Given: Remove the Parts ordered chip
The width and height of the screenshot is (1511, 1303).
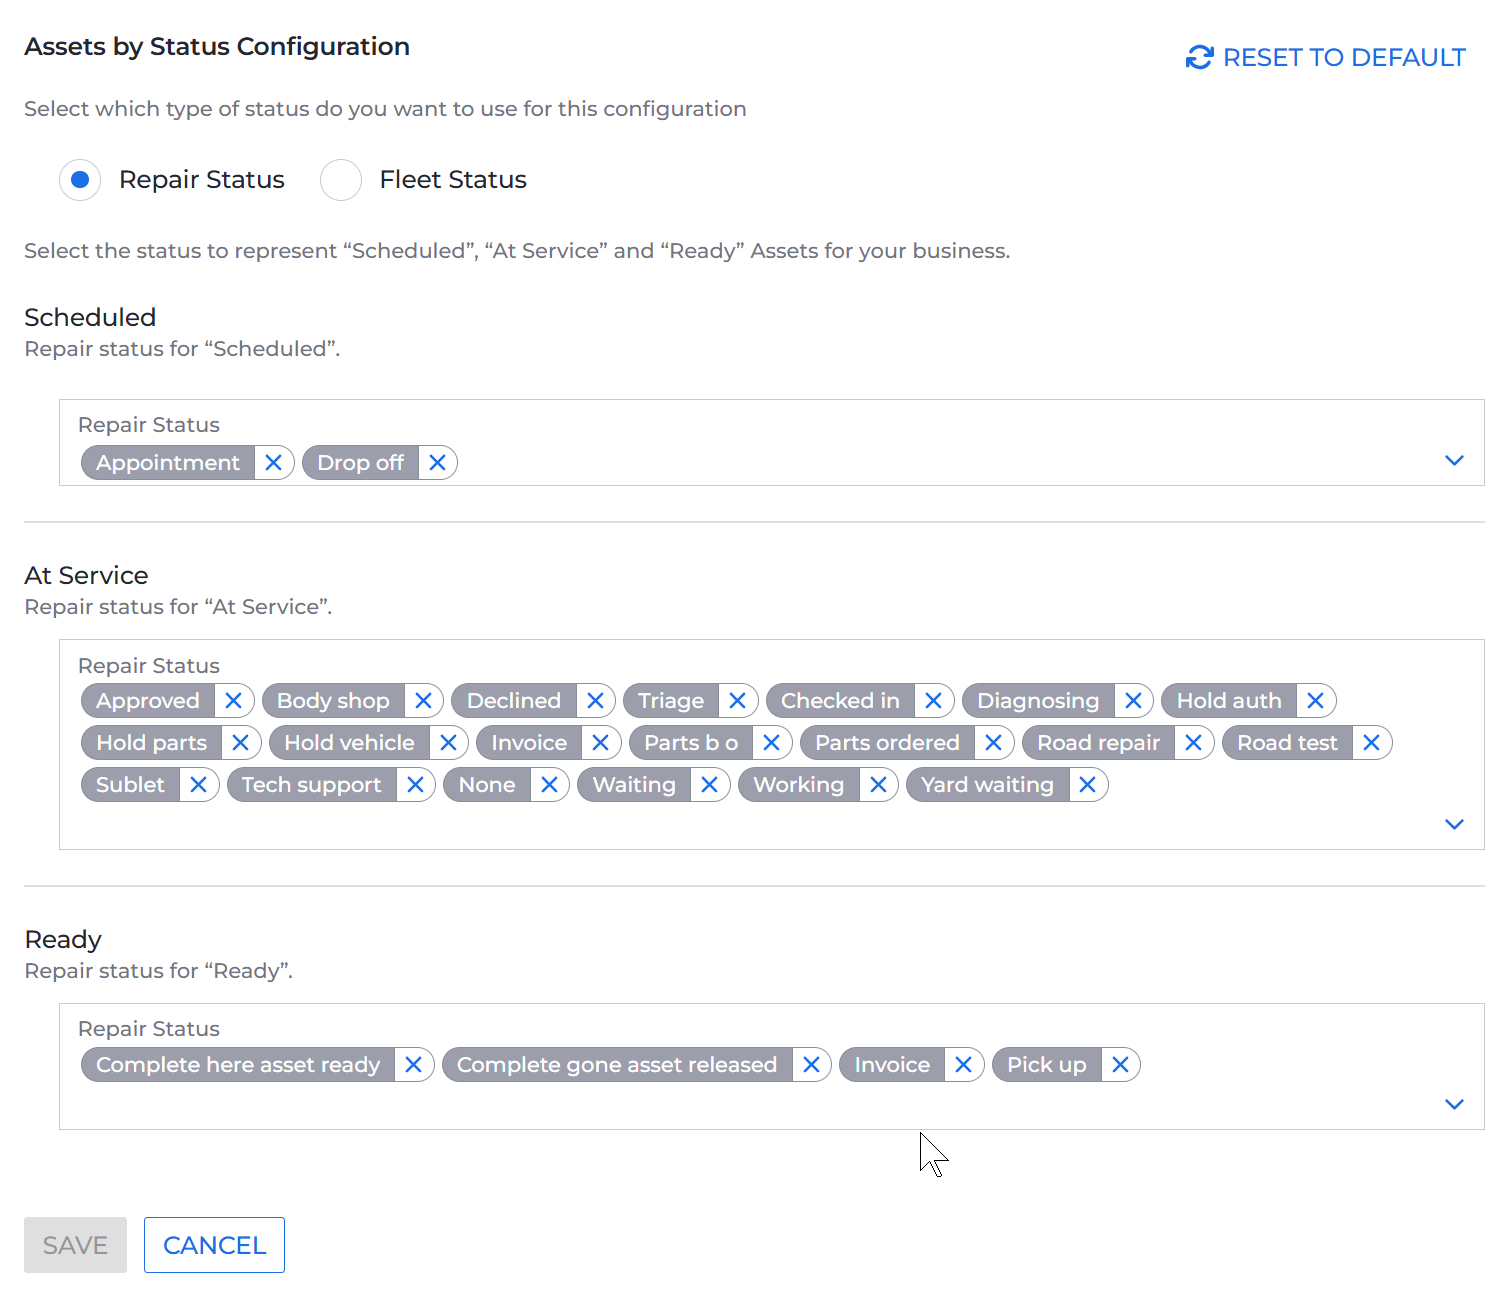Looking at the screenshot, I should [993, 743].
